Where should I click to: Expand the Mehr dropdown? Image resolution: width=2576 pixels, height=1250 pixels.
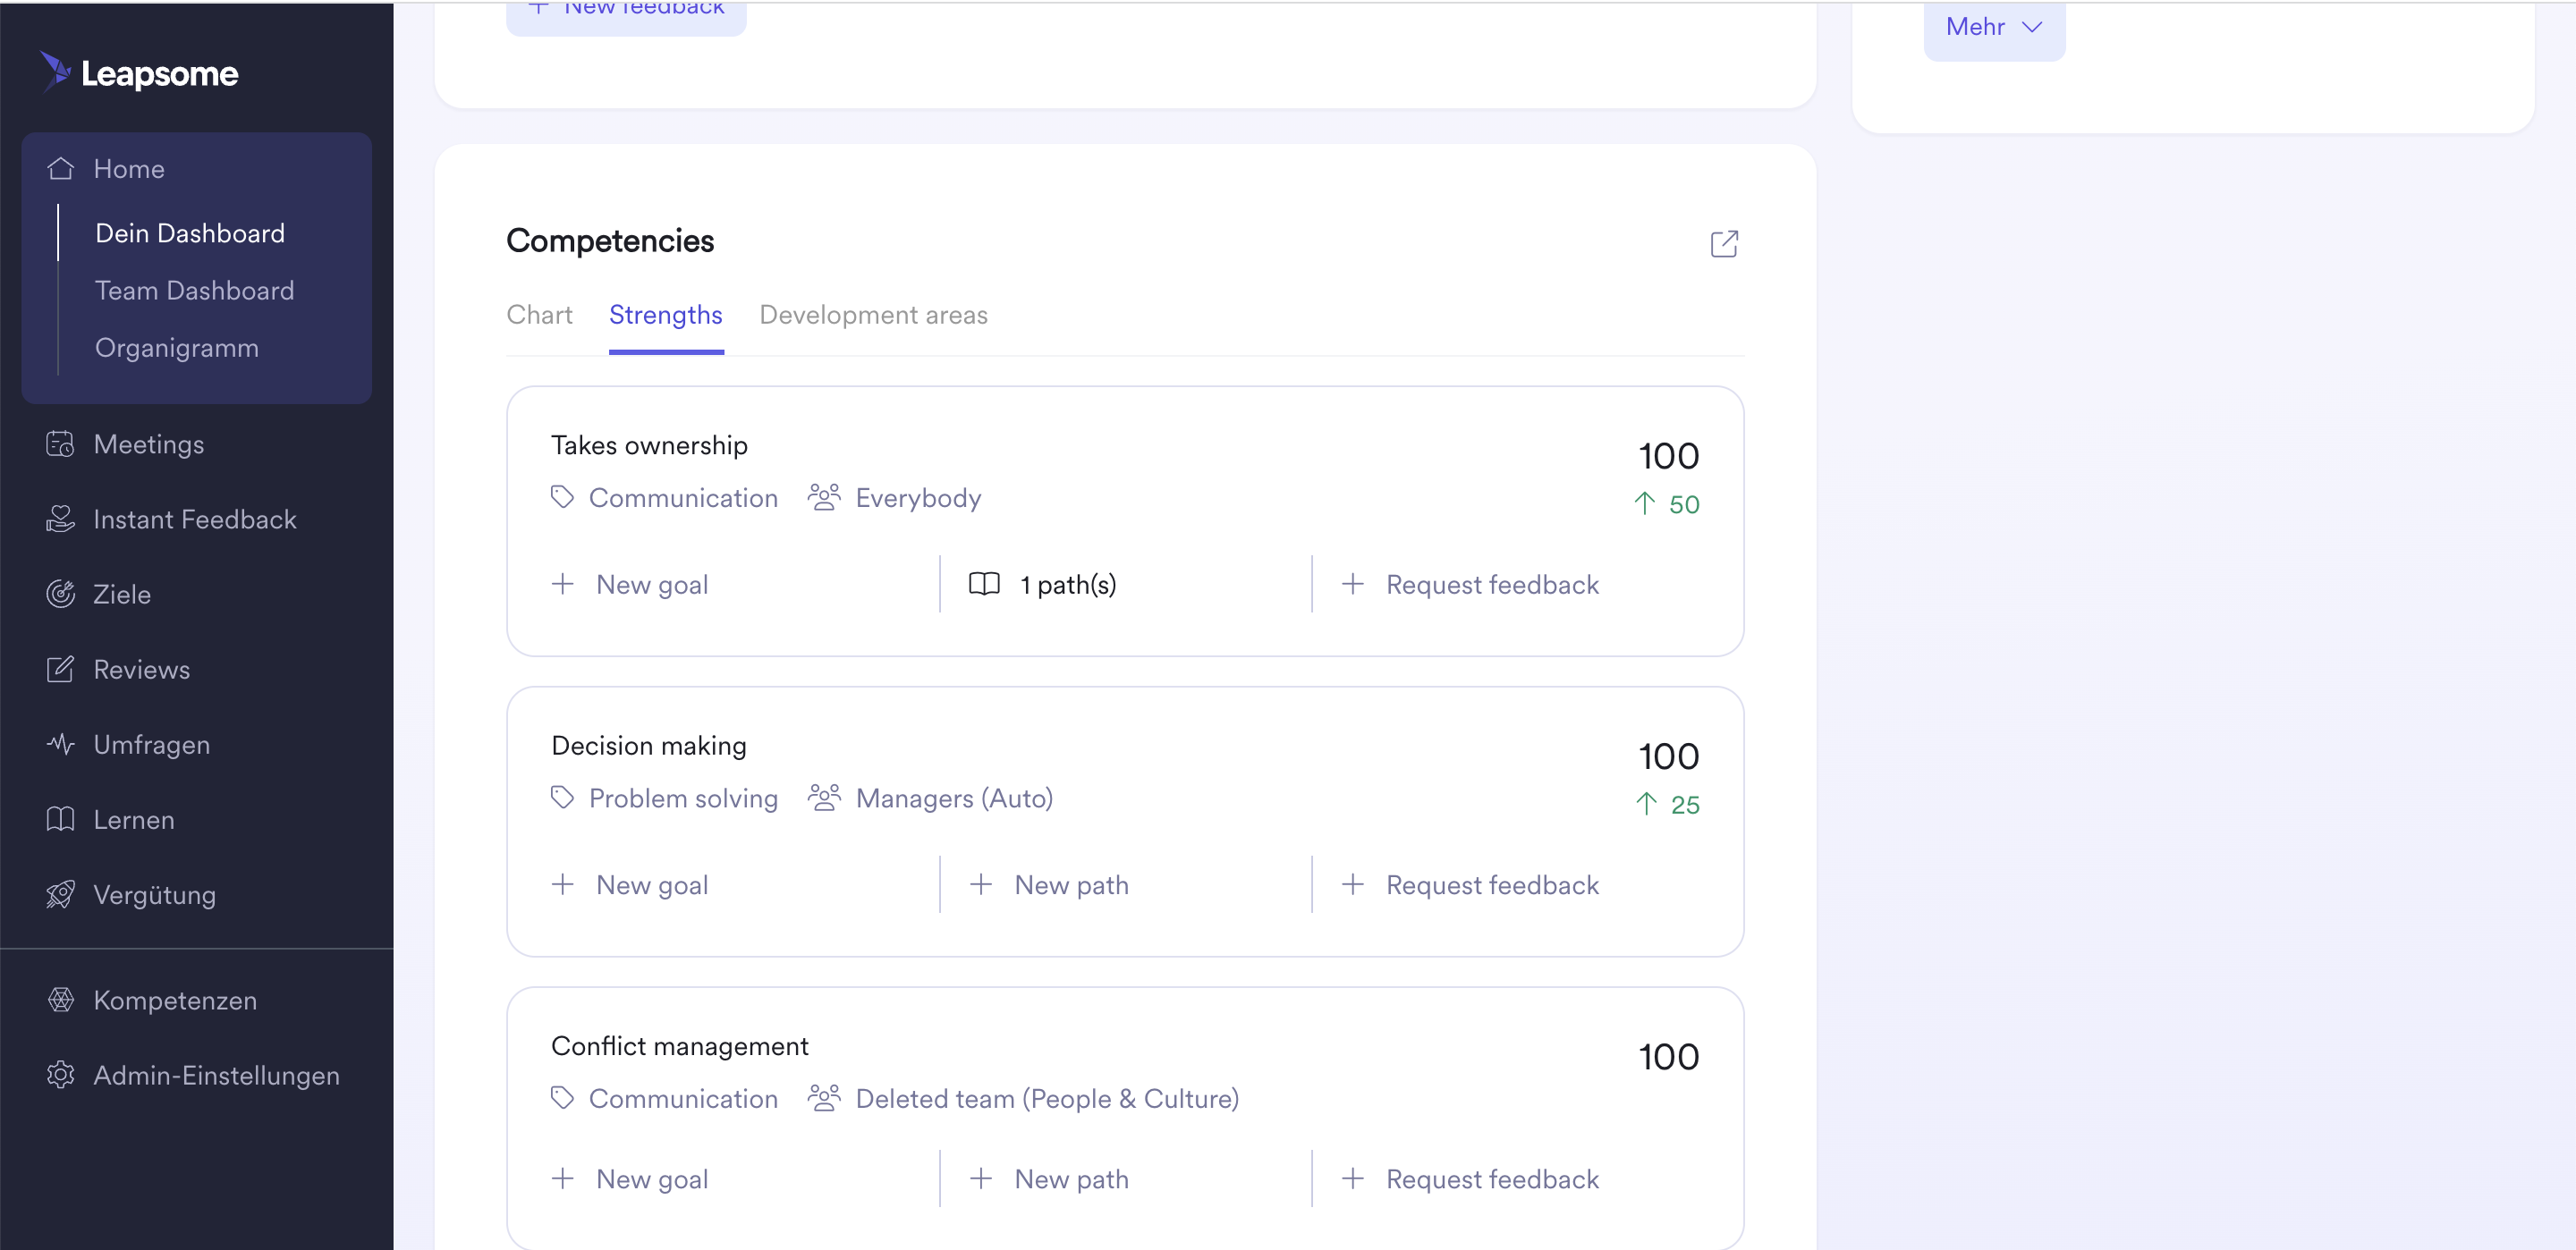[x=1994, y=27]
